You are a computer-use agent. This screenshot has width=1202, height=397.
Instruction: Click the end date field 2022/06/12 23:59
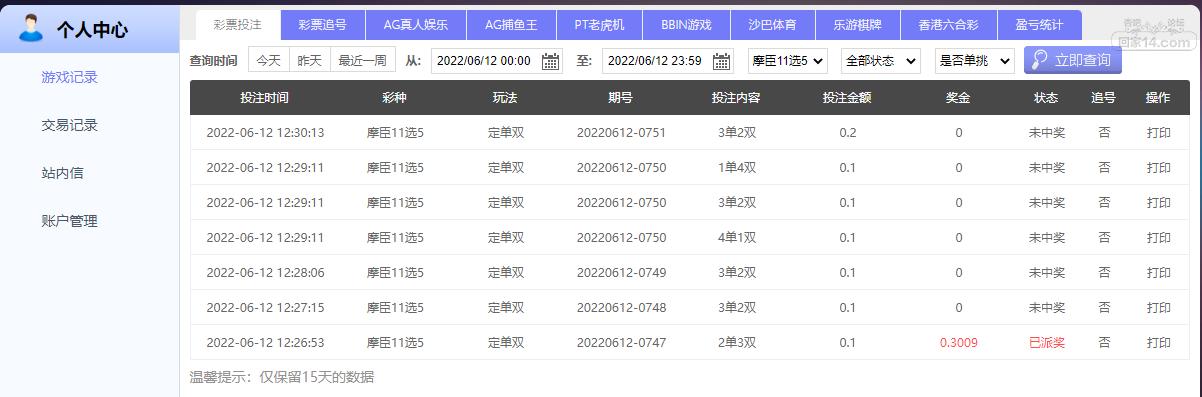[668, 61]
